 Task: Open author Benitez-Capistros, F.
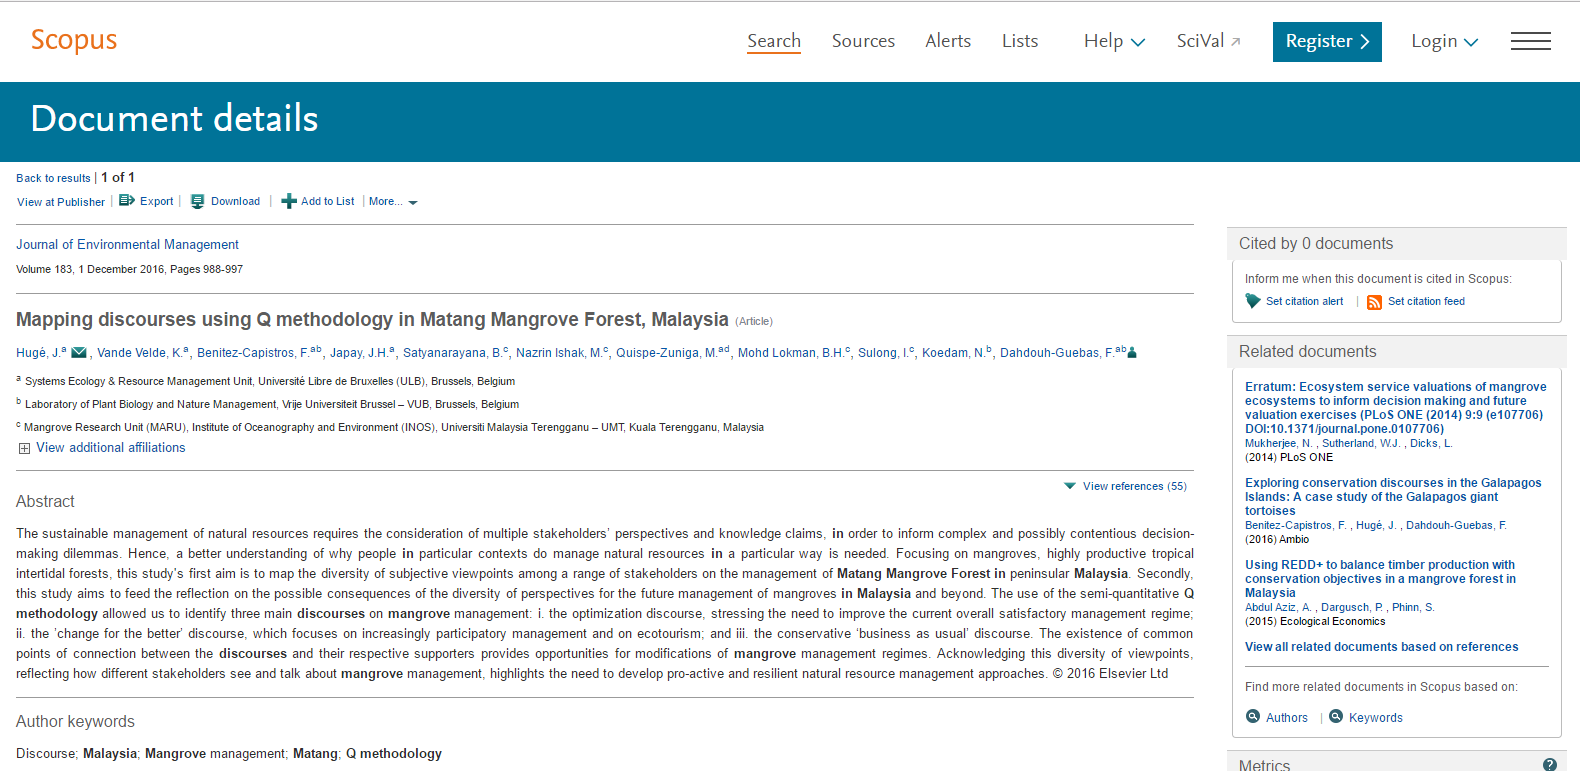(252, 352)
